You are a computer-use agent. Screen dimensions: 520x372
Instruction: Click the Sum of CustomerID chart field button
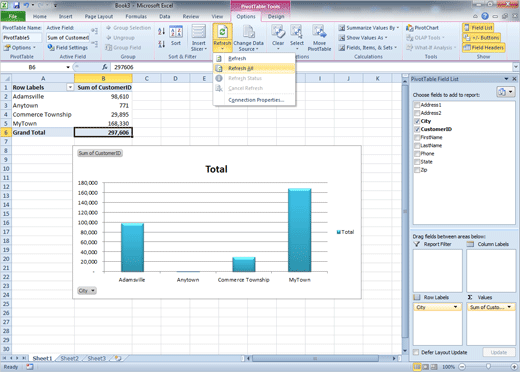[x=100, y=153]
